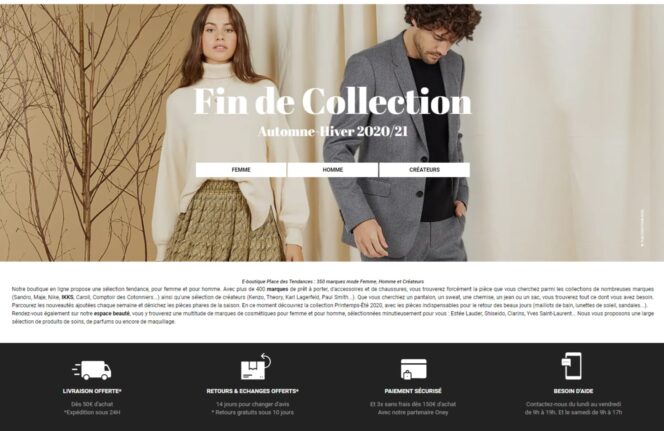Click the BESOIN D'AIDE heading
The image size is (664, 431).
pos(573,391)
